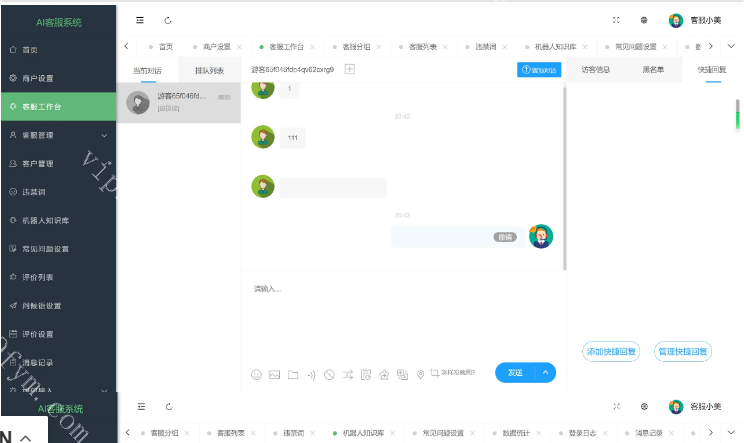Click refresh icon in the lower window header

point(169,406)
